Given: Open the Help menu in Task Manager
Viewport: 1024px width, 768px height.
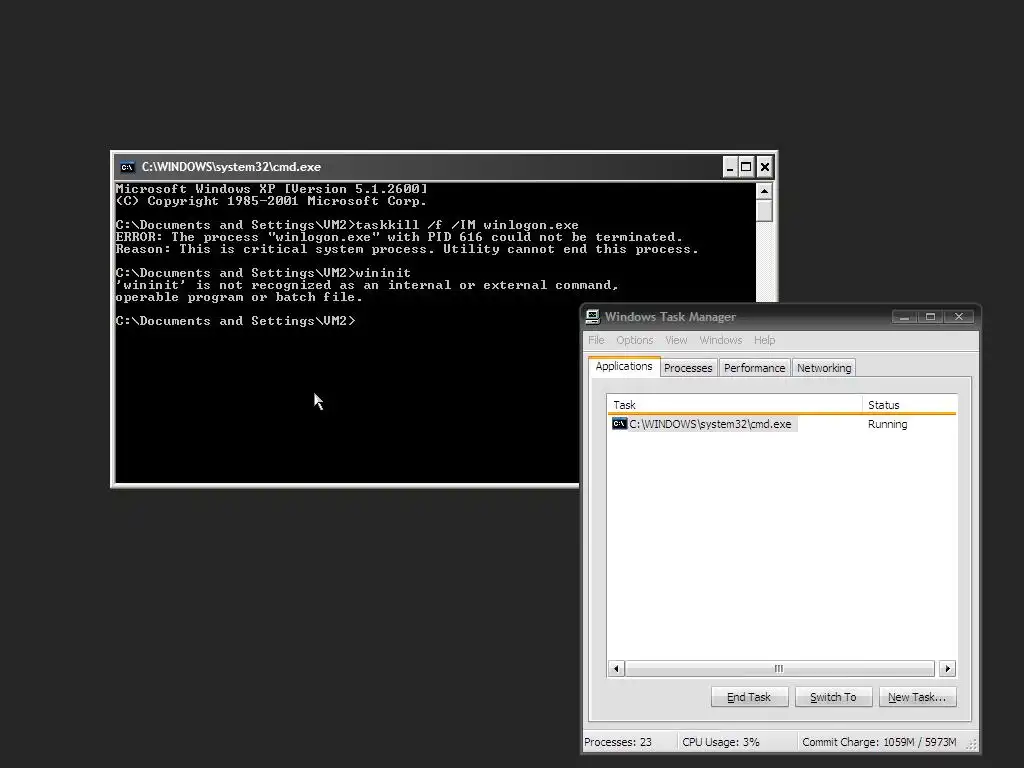Looking at the screenshot, I should click(764, 340).
